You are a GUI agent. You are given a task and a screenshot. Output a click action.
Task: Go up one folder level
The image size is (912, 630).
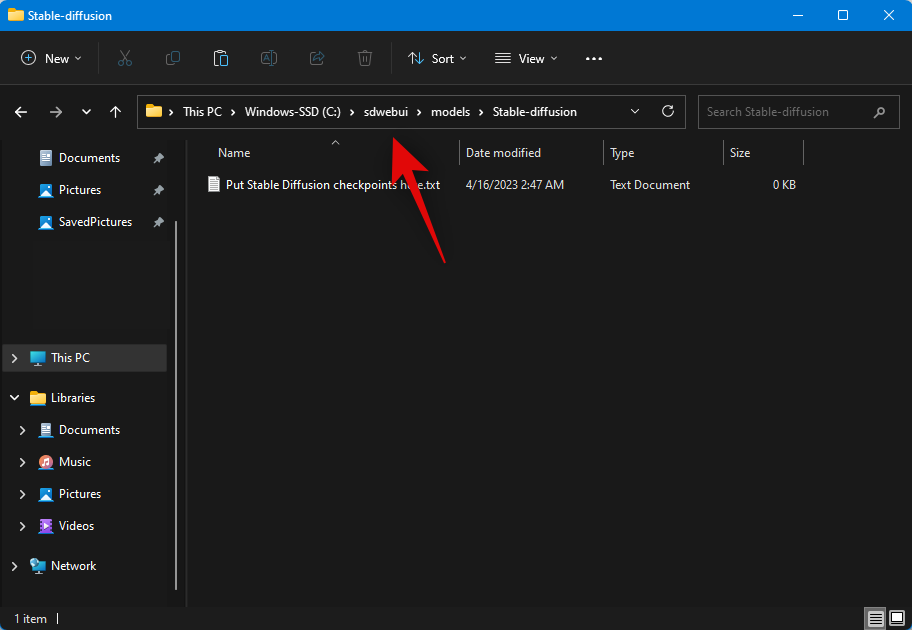[x=116, y=112]
